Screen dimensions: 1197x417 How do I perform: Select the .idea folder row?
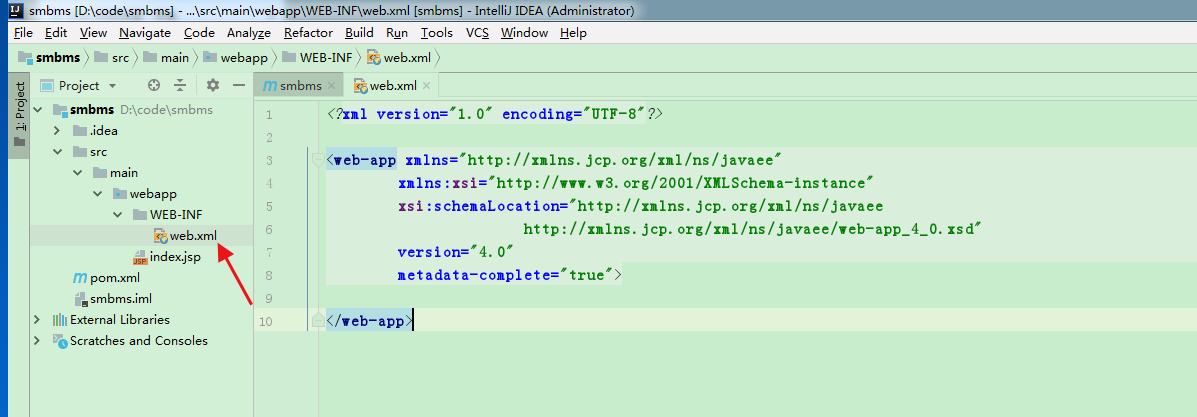pyautogui.click(x=142, y=131)
